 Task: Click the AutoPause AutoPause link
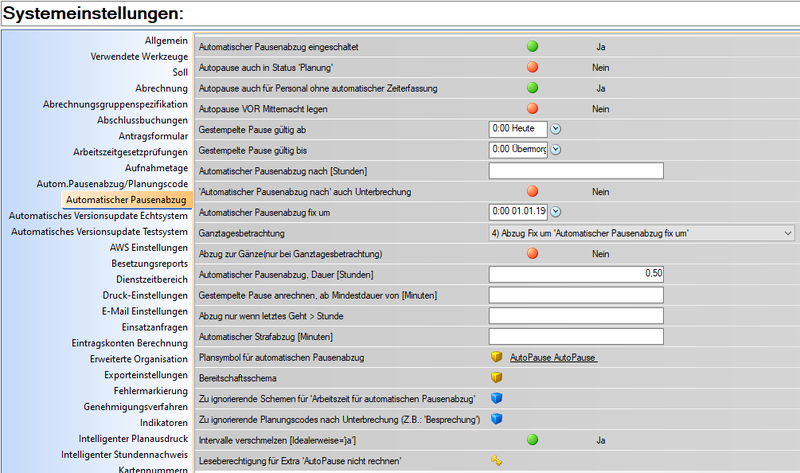tap(553, 357)
